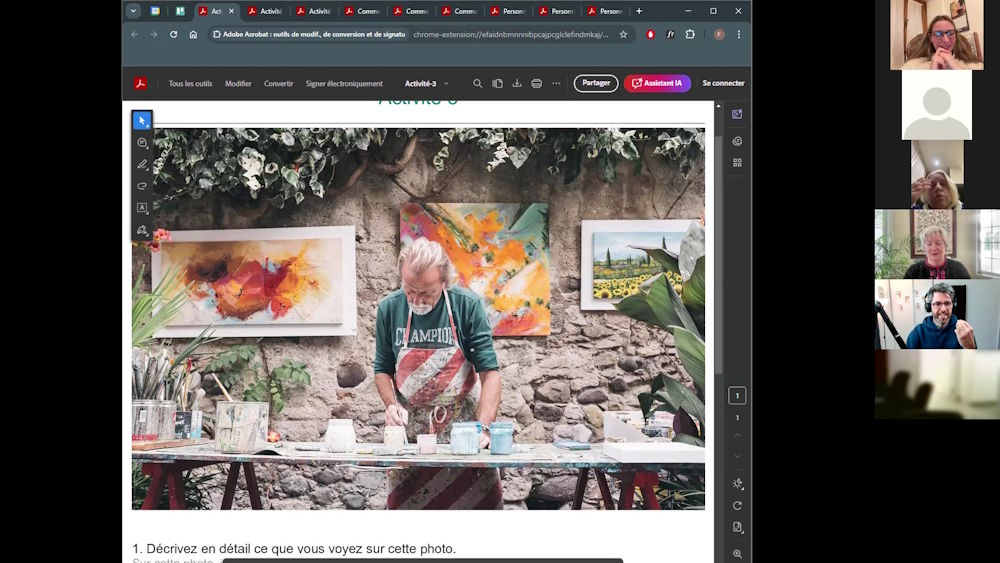Click the Acrobat red logo
1000x563 pixels.
click(140, 84)
